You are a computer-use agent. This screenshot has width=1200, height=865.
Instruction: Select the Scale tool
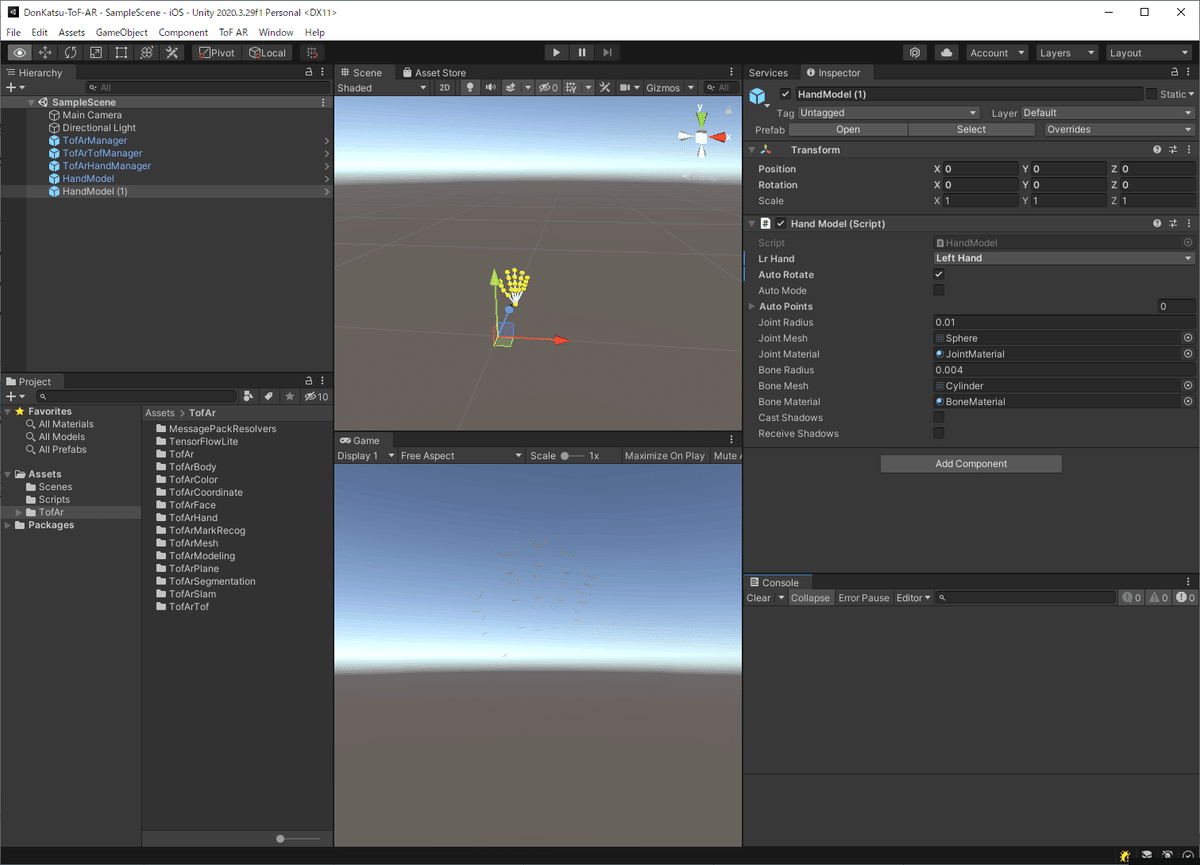(96, 52)
